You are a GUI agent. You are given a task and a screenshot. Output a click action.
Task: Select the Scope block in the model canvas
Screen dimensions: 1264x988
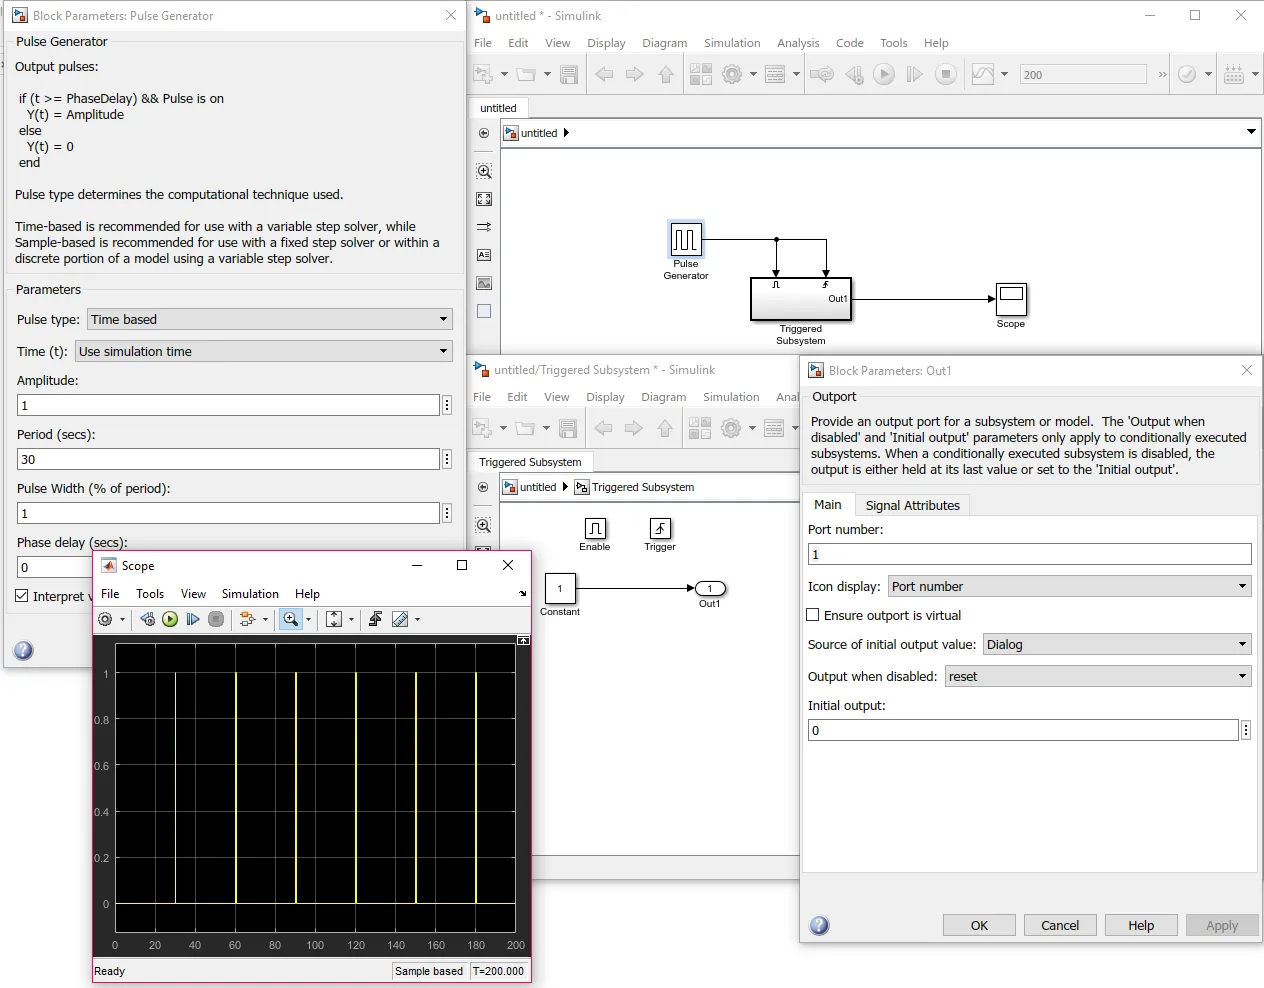pos(1011,299)
